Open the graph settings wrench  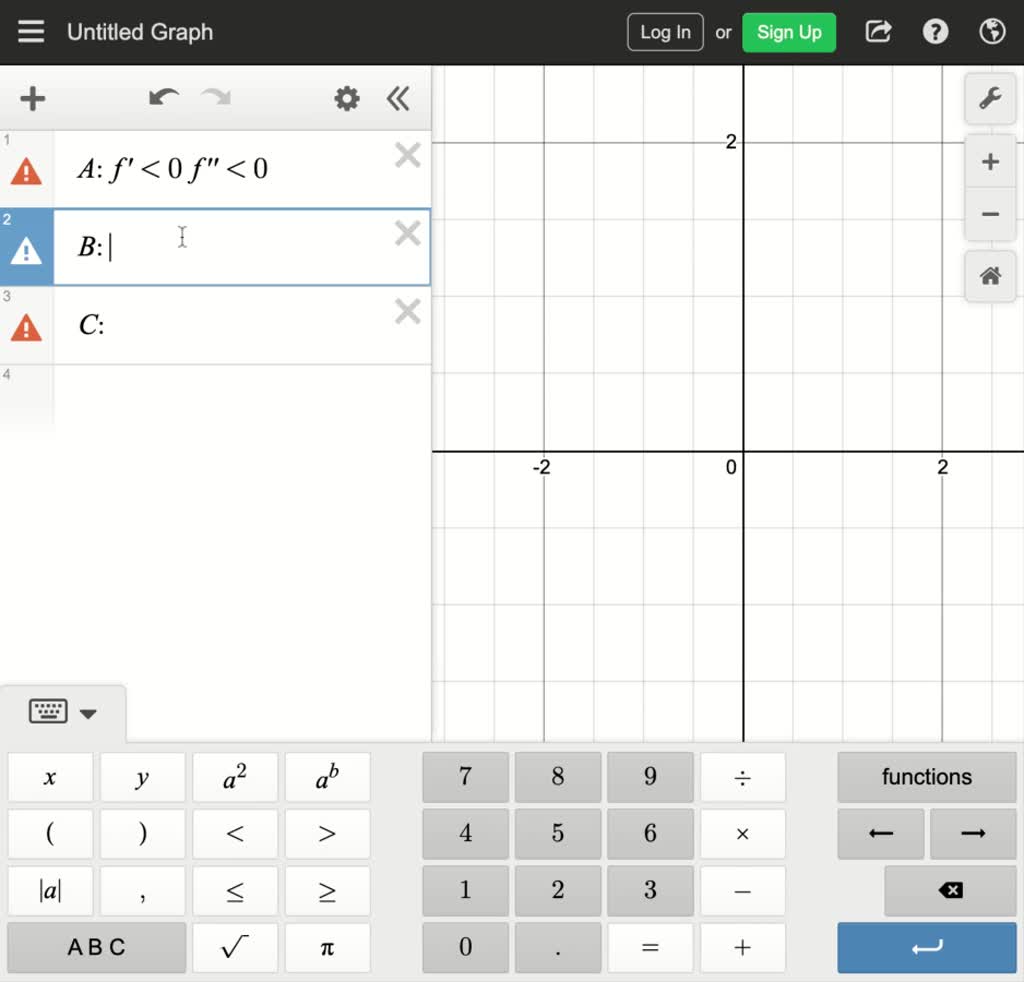pyautogui.click(x=989, y=99)
